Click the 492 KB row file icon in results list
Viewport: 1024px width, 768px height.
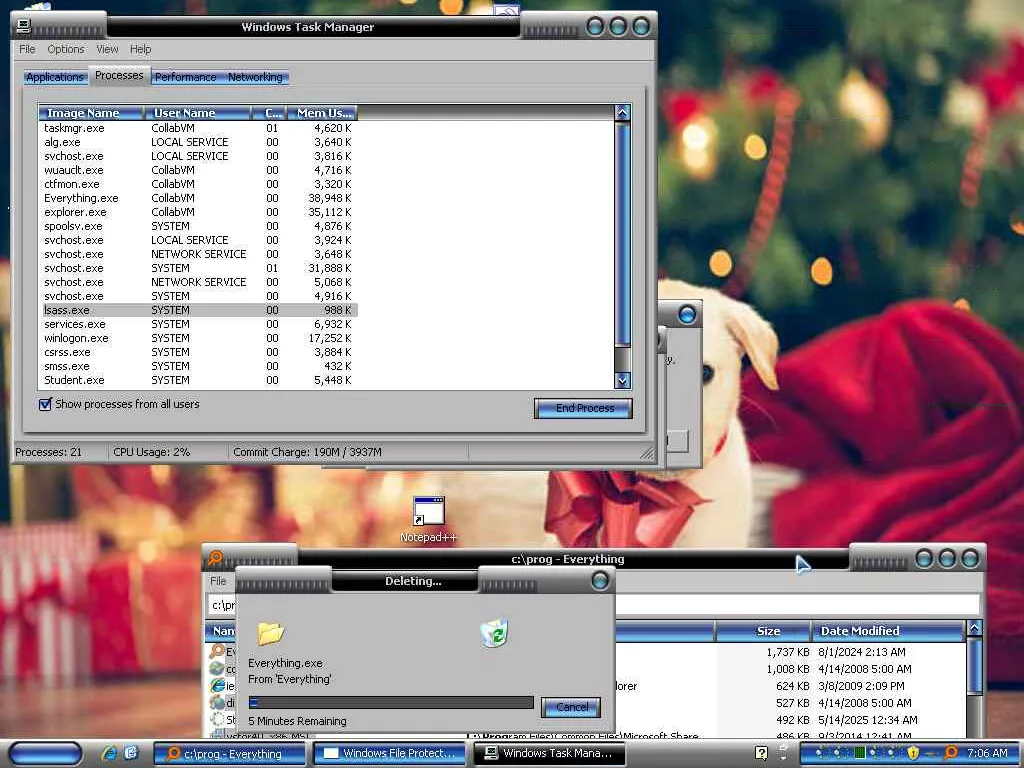217,719
